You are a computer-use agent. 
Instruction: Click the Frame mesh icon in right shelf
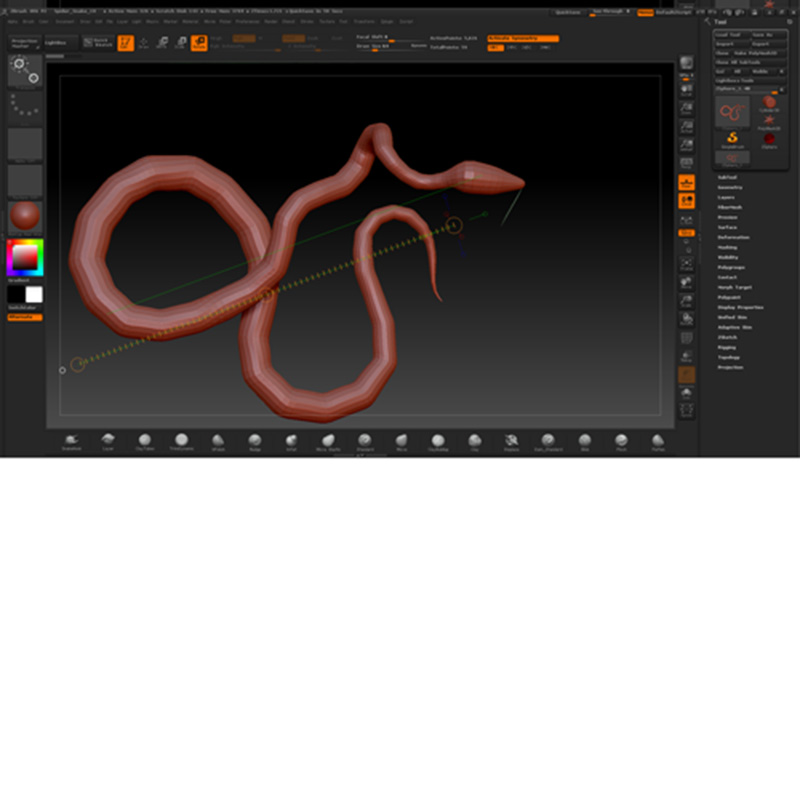[x=686, y=265]
